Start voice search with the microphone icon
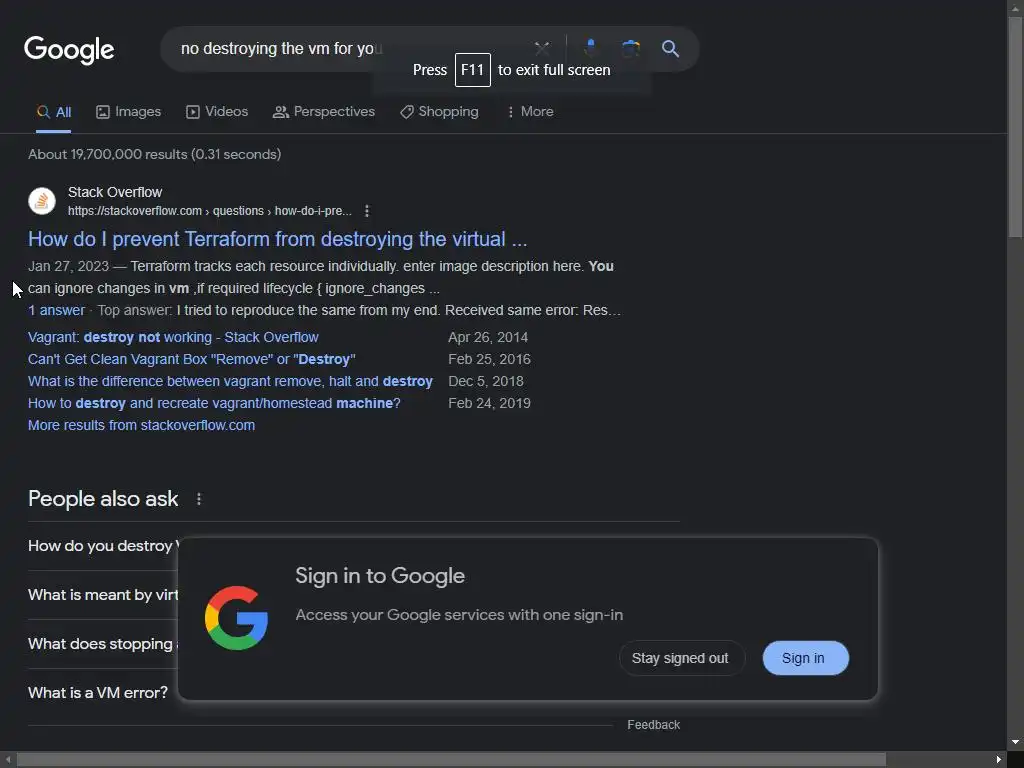The width and height of the screenshot is (1024, 768). [590, 48]
